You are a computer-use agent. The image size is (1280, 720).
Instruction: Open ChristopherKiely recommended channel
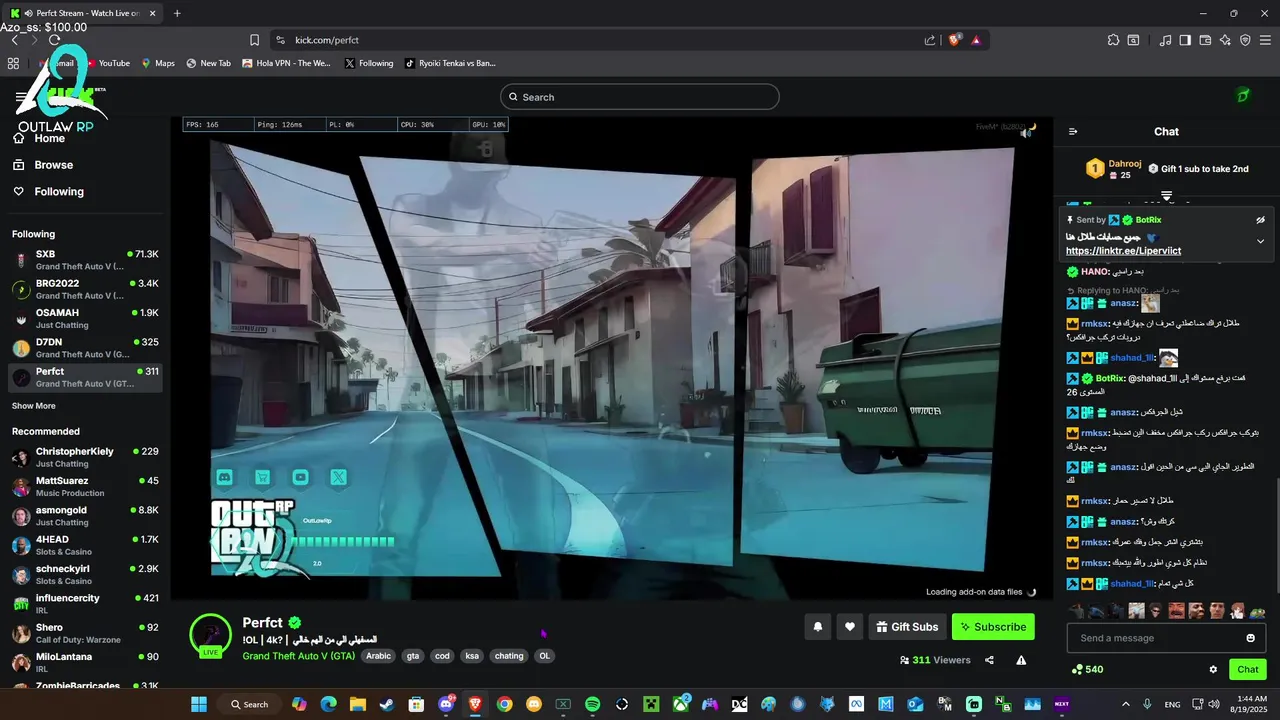tap(85, 457)
